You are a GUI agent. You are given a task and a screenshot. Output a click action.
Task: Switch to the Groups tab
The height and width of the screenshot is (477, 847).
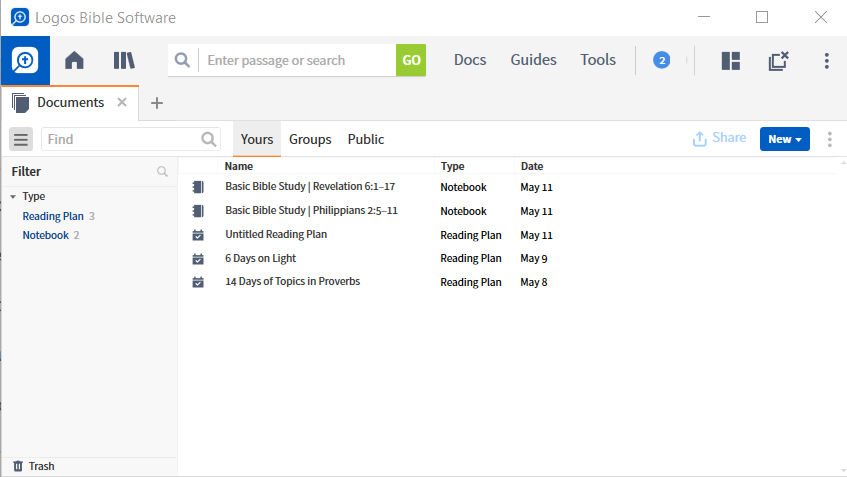(x=310, y=139)
